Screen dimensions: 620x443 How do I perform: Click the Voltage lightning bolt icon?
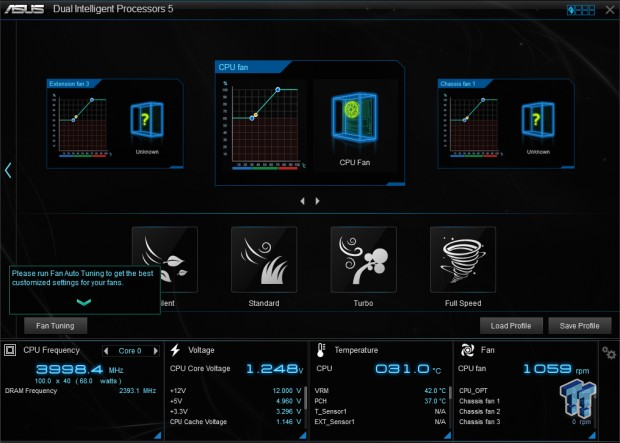(175, 350)
